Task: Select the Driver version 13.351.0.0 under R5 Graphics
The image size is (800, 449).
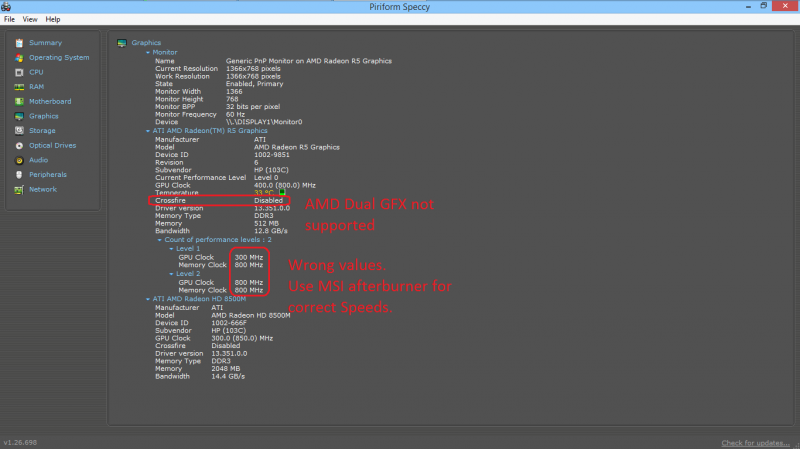Action: (272, 208)
